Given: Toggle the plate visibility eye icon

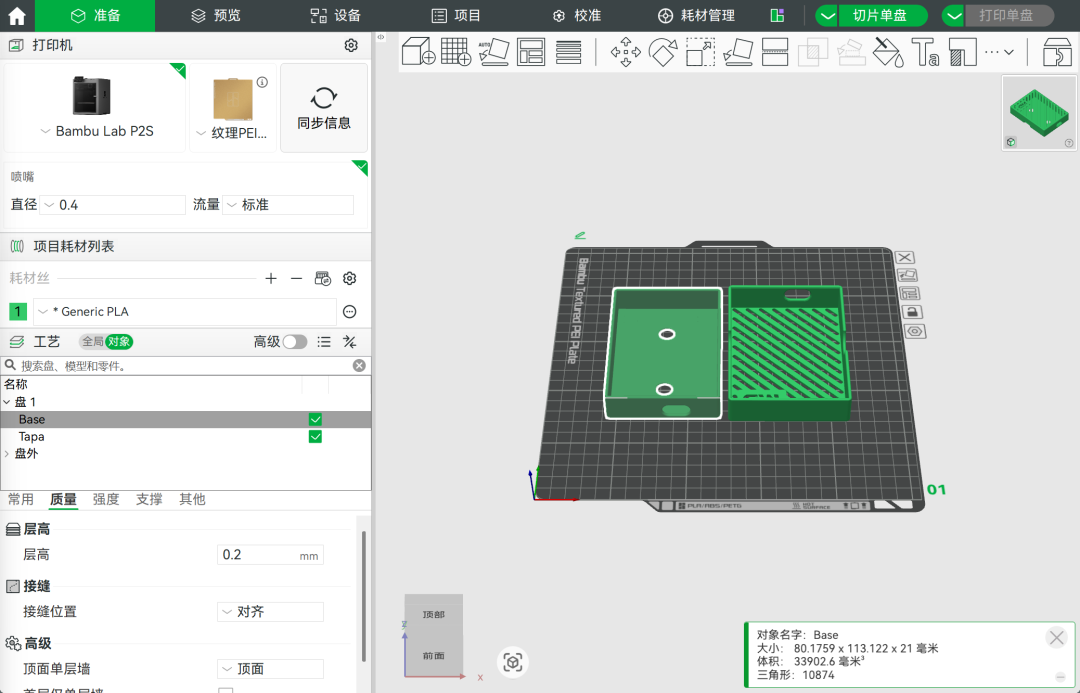Looking at the screenshot, I should point(915,331).
